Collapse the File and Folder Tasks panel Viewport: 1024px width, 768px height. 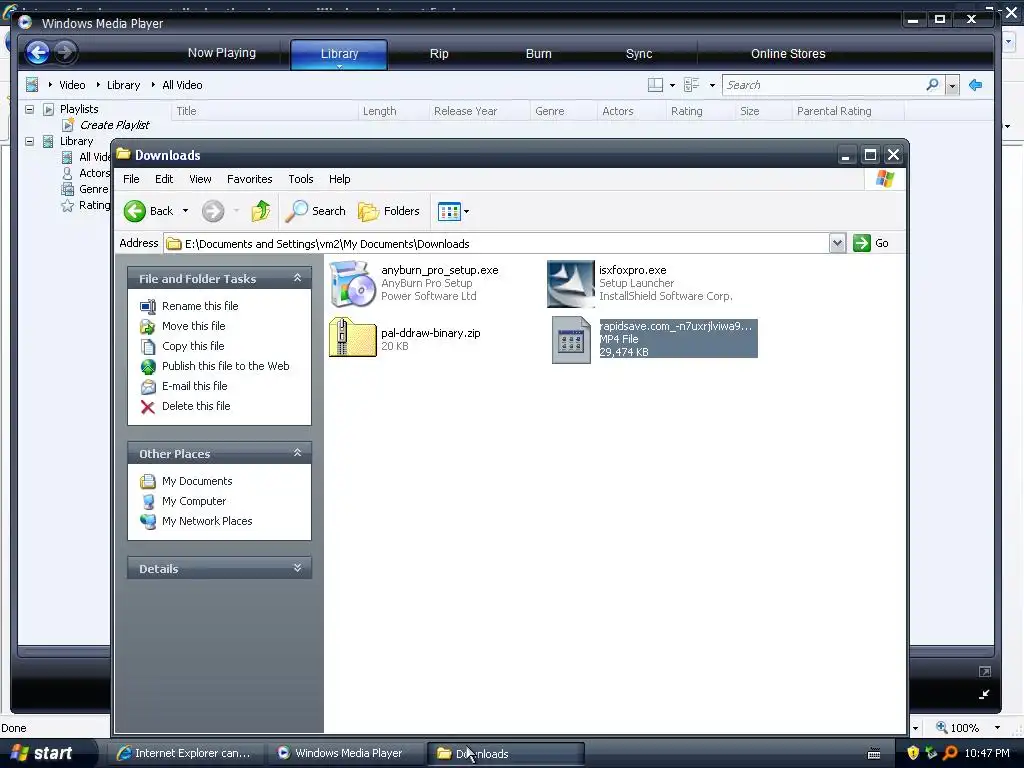click(x=297, y=278)
